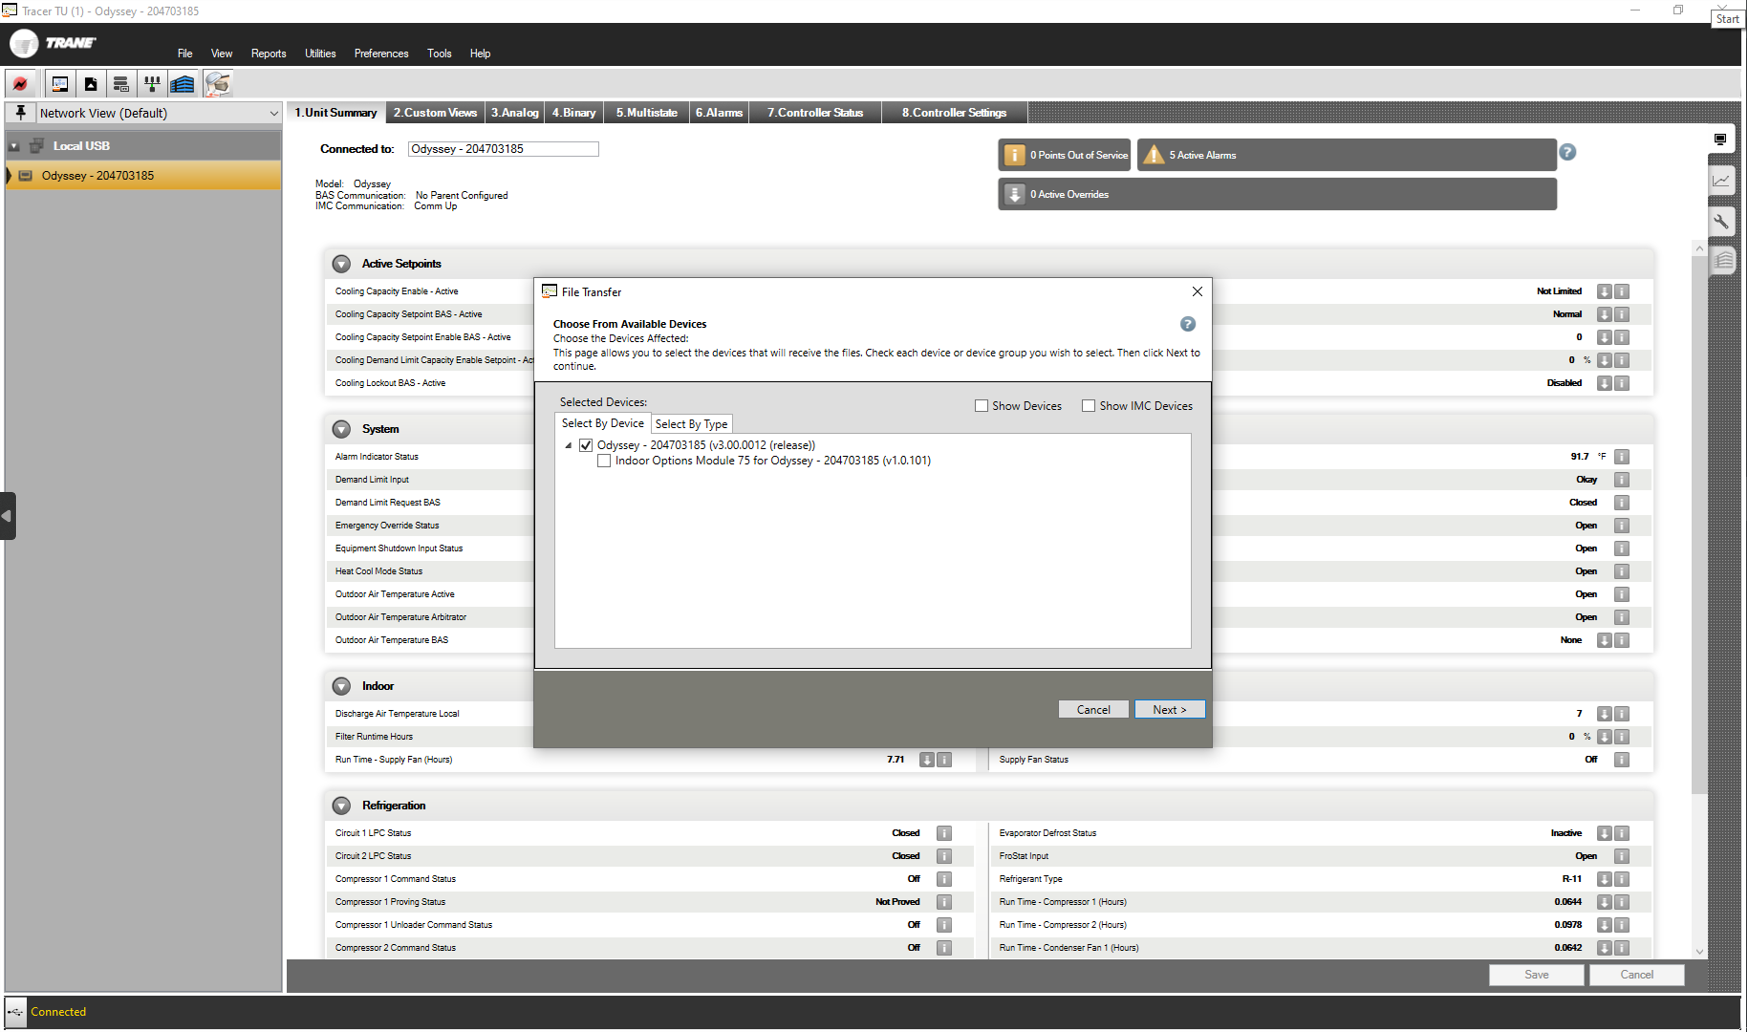The height and width of the screenshot is (1032, 1747).
Task: Click info icon for Supply Fan Status
Action: pyautogui.click(x=1622, y=760)
